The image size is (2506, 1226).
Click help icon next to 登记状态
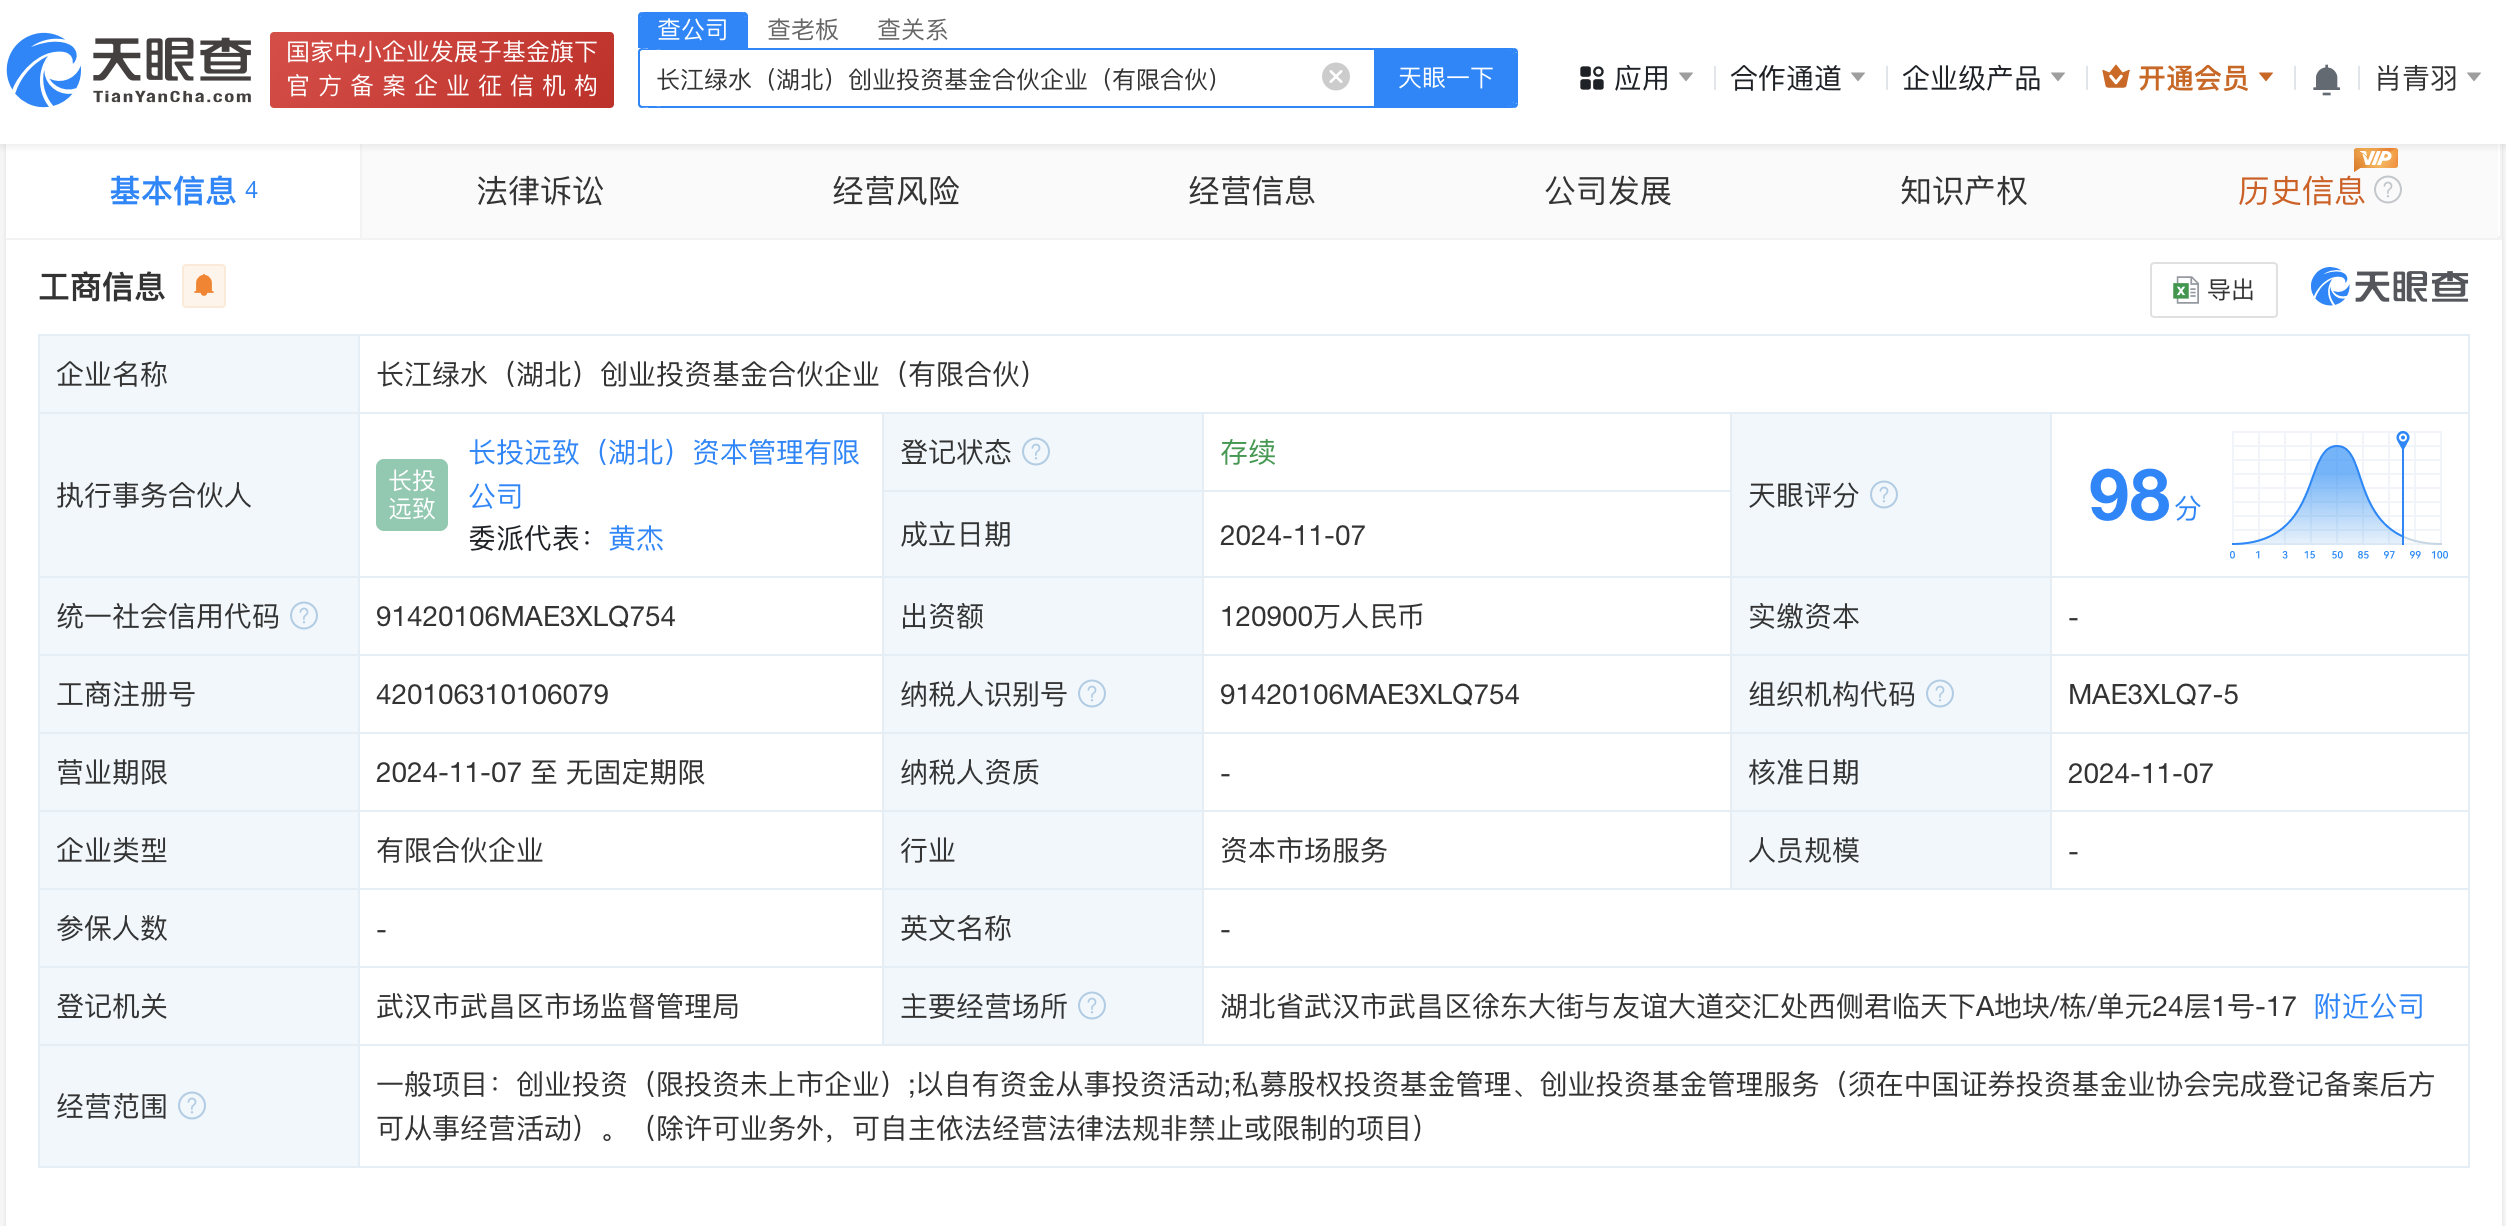(1037, 452)
